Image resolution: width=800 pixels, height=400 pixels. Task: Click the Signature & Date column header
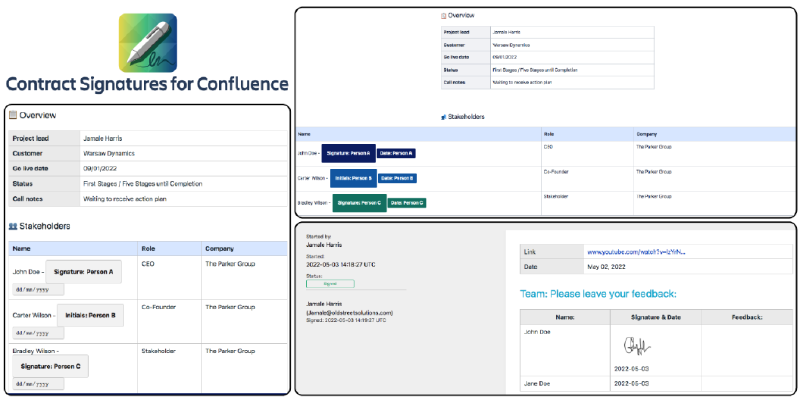[x=656, y=317]
